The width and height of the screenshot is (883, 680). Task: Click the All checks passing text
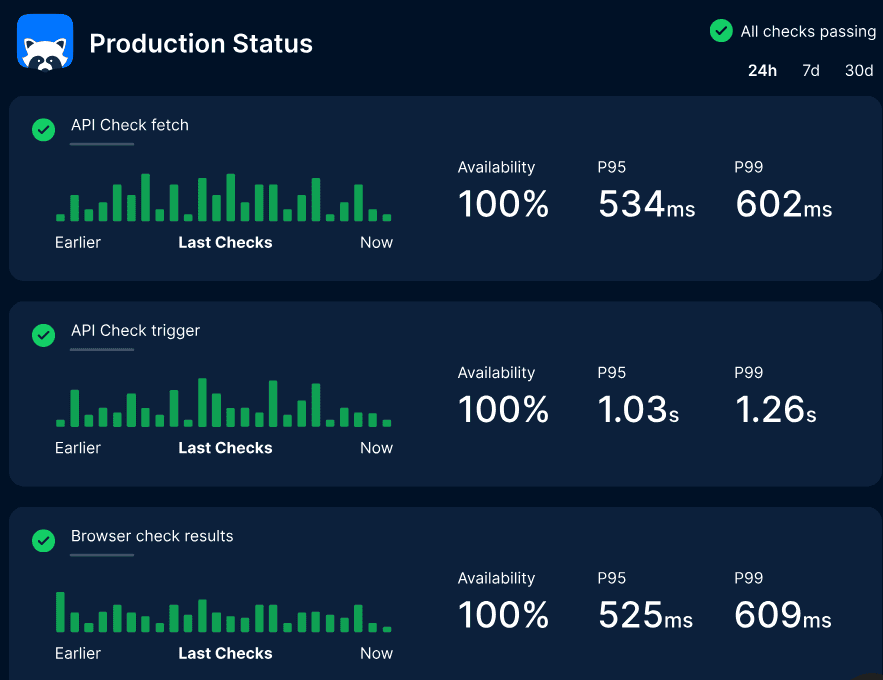808,32
